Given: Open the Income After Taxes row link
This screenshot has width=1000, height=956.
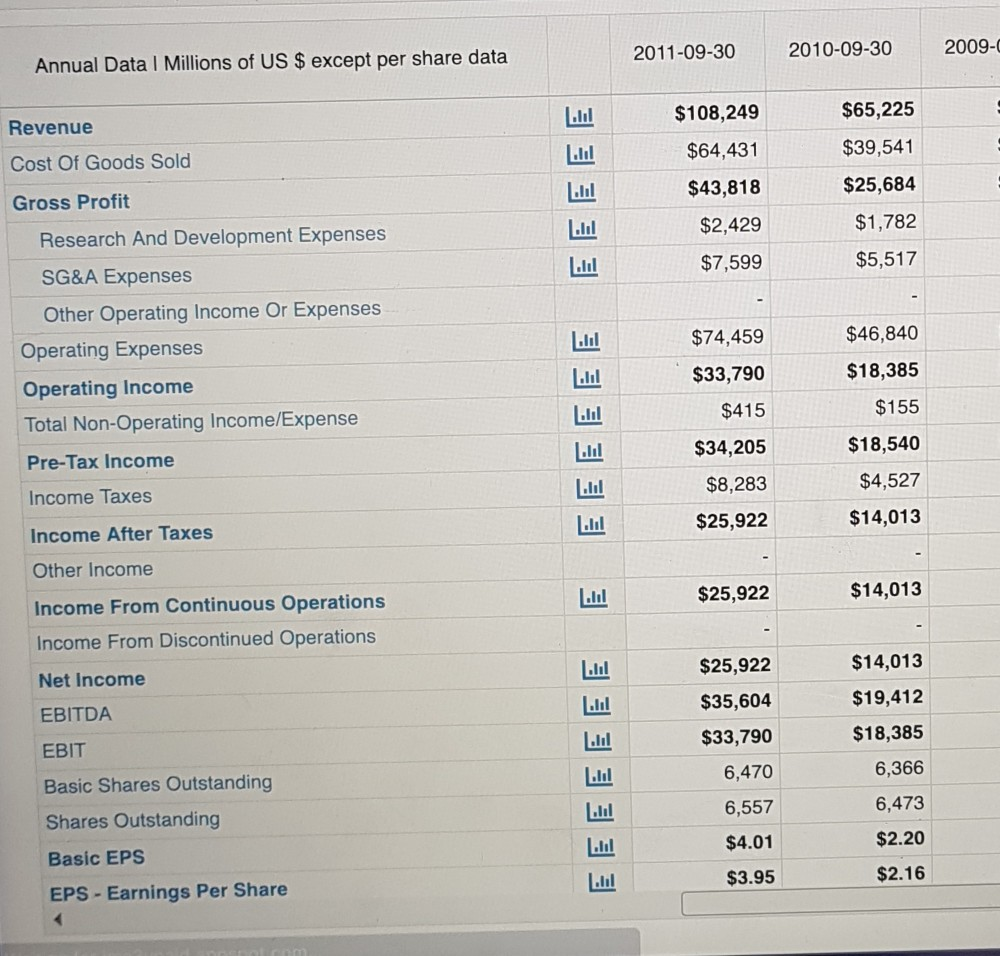Looking at the screenshot, I should point(122,534).
